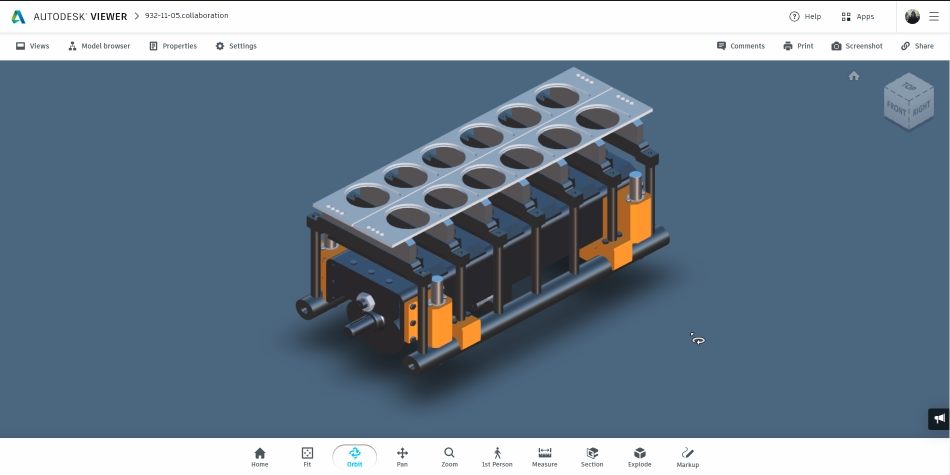Show the Properties panel
This screenshot has width=950, height=475.
(173, 46)
